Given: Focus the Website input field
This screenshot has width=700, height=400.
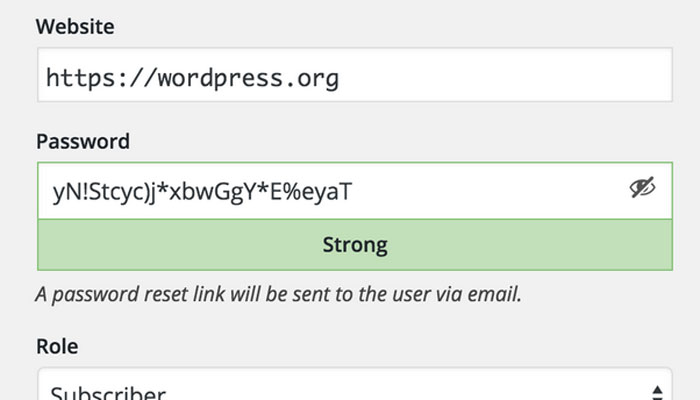Looking at the screenshot, I should (x=354, y=76).
